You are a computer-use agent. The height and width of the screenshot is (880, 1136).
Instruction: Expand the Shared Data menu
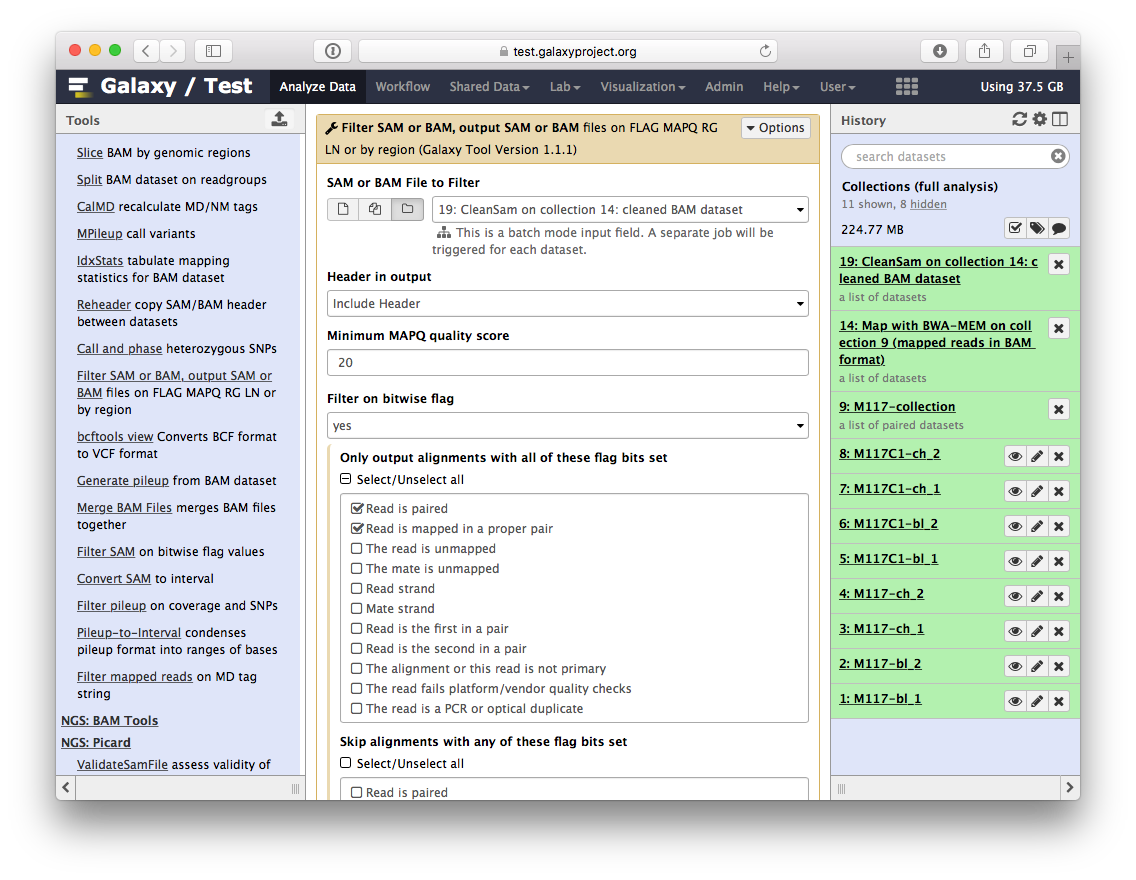[x=489, y=86]
